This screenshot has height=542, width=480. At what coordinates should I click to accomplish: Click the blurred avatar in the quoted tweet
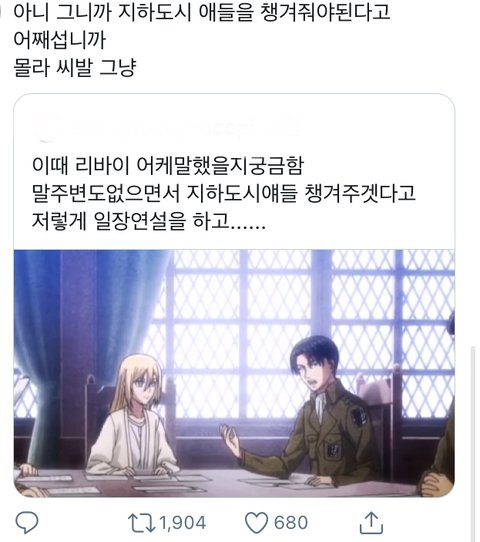coord(48,128)
